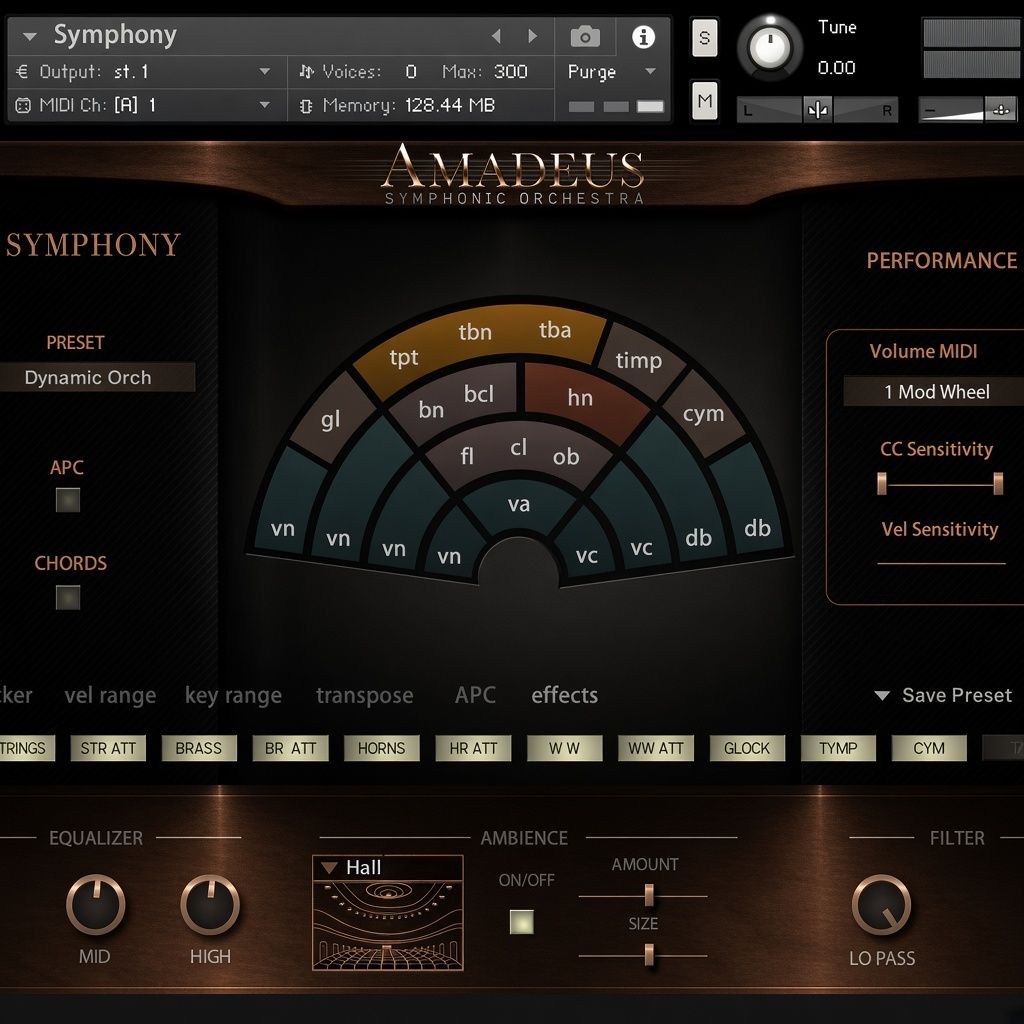
Task: Click the Memory chip icon
Action: click(x=306, y=106)
